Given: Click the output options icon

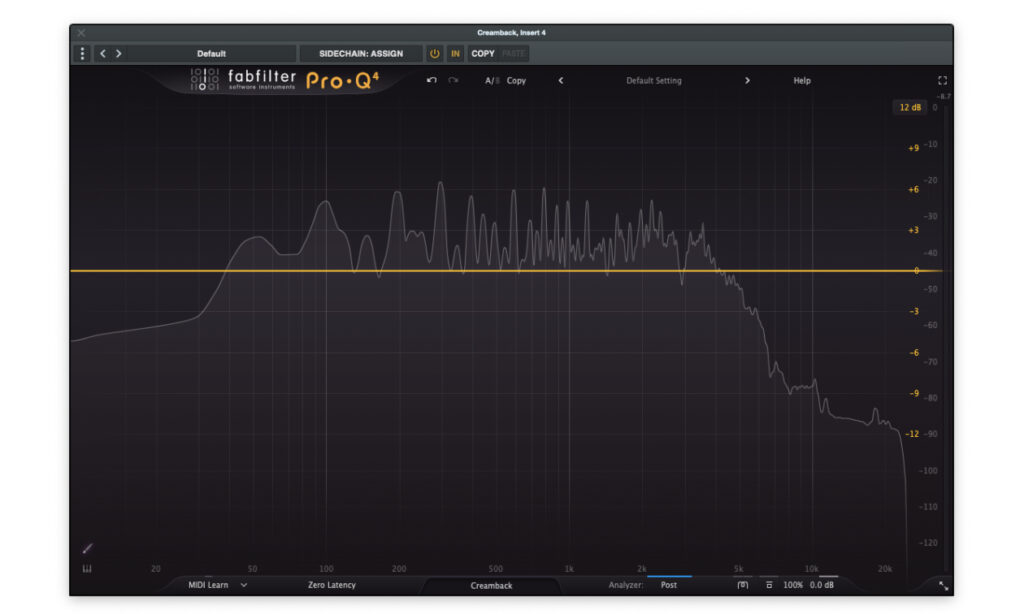Looking at the screenshot, I should [x=769, y=585].
